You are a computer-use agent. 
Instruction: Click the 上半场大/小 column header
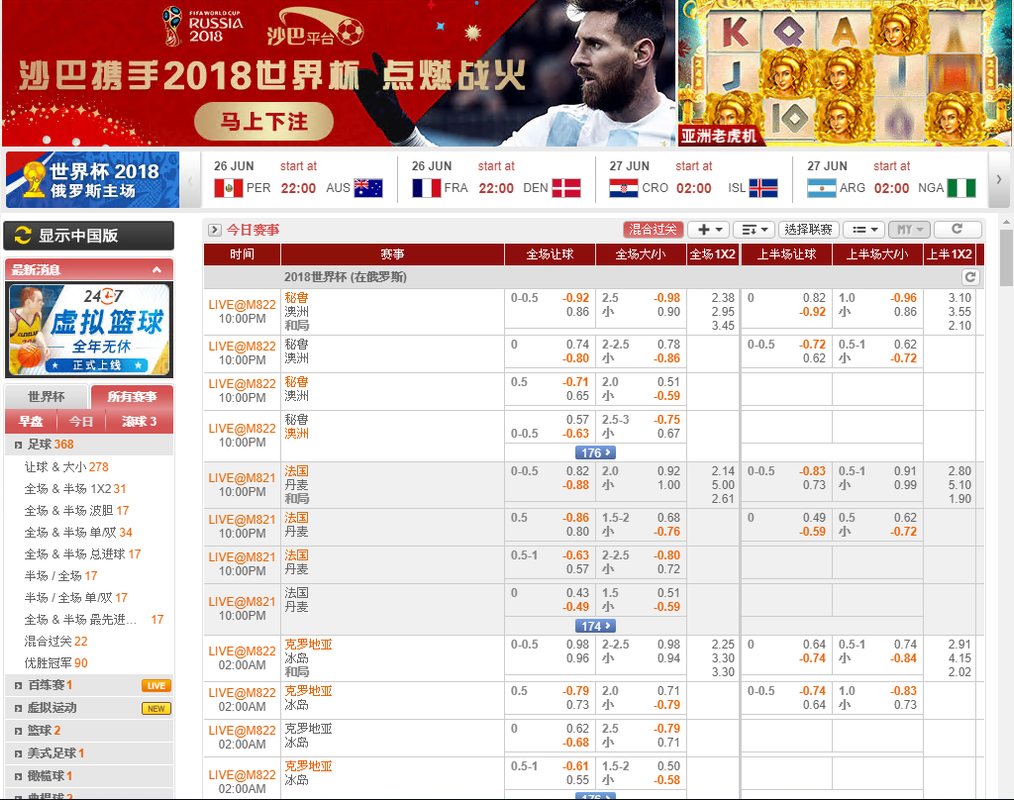[878, 254]
